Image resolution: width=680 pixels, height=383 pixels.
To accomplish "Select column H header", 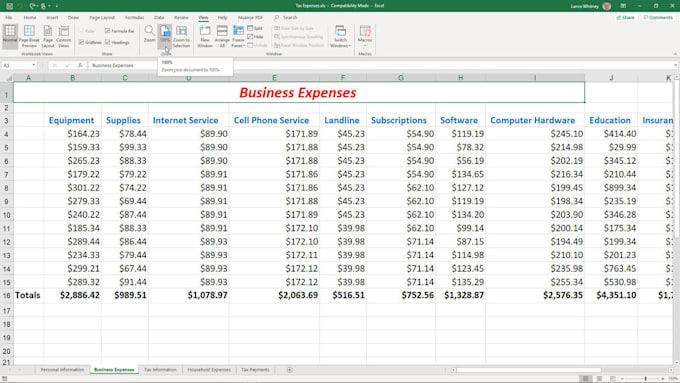I will 460,78.
